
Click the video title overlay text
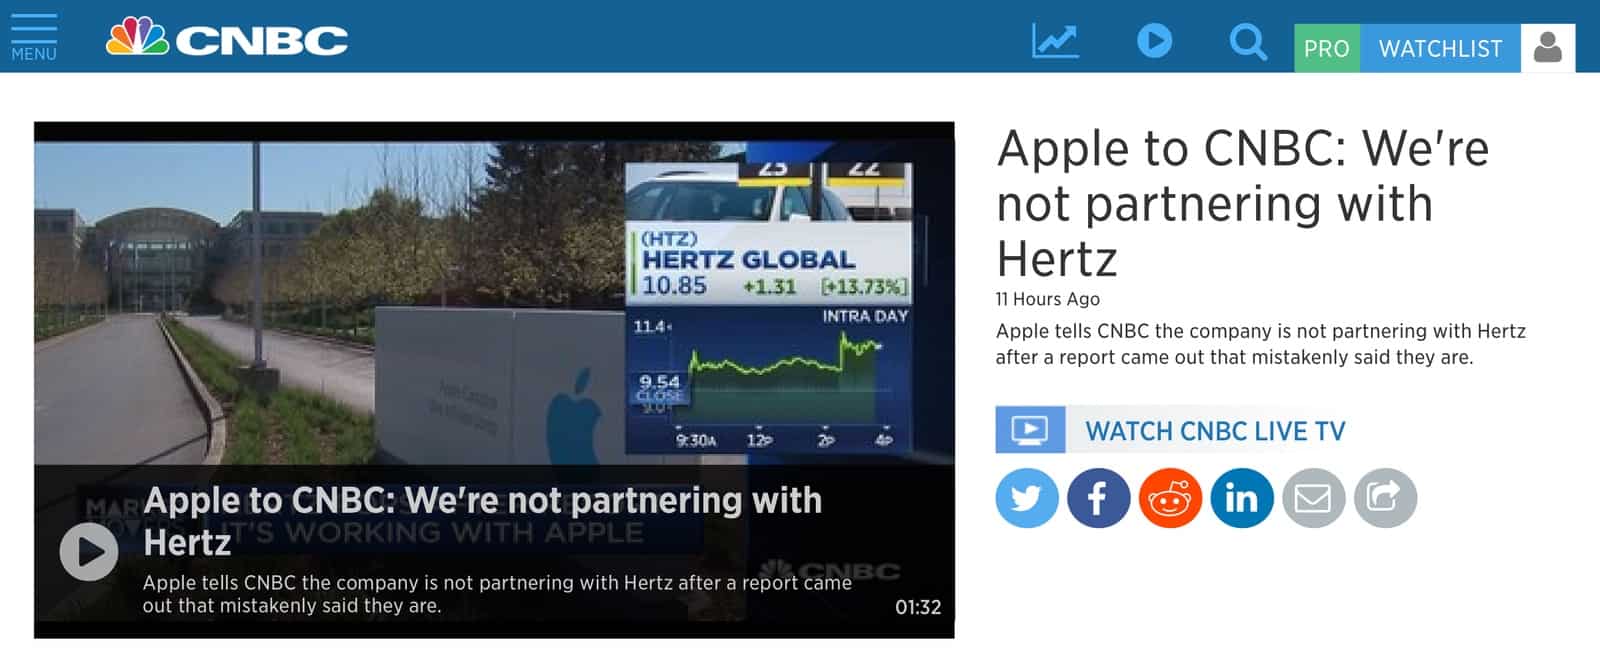pyautogui.click(x=483, y=521)
